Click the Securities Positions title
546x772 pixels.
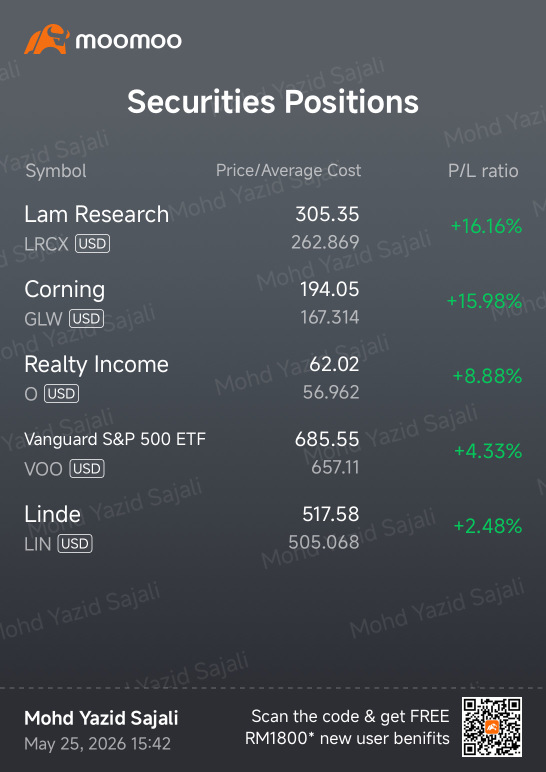coord(273,102)
